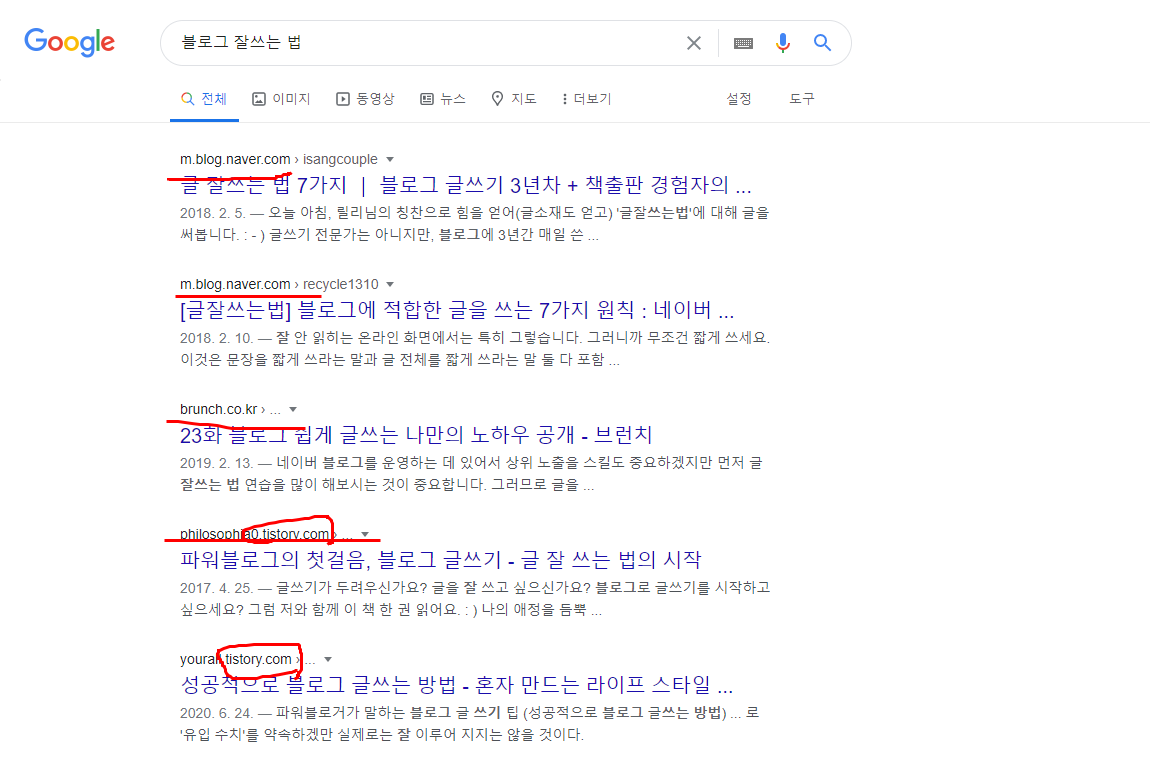Click the Google logo
This screenshot has height=772, width=1150.
point(70,43)
